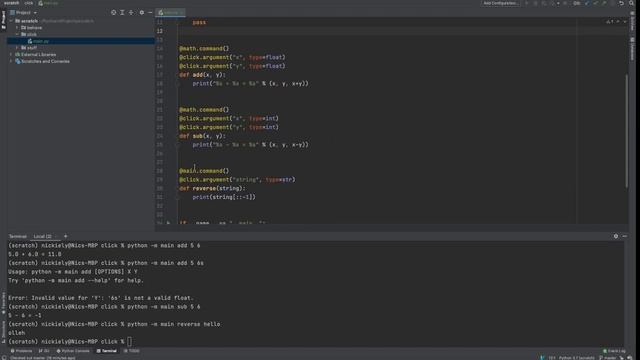Click the Error invalid value terminal line
Image resolution: width=640 pixels, height=360 pixels.
coord(101,298)
